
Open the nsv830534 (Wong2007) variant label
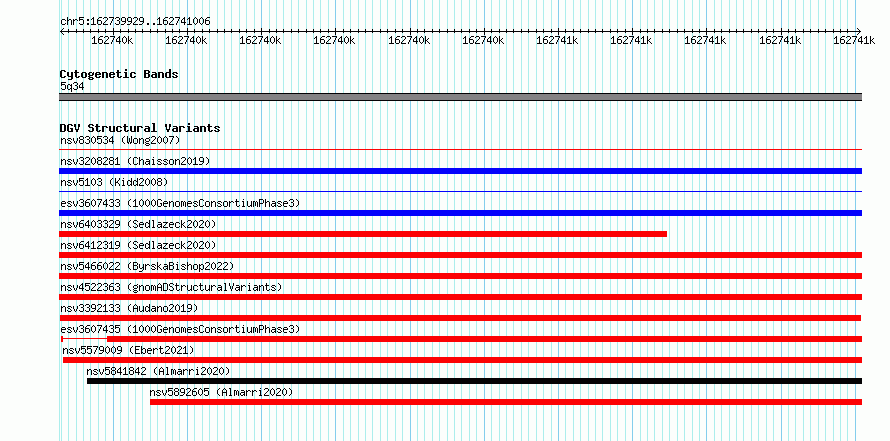click(120, 140)
